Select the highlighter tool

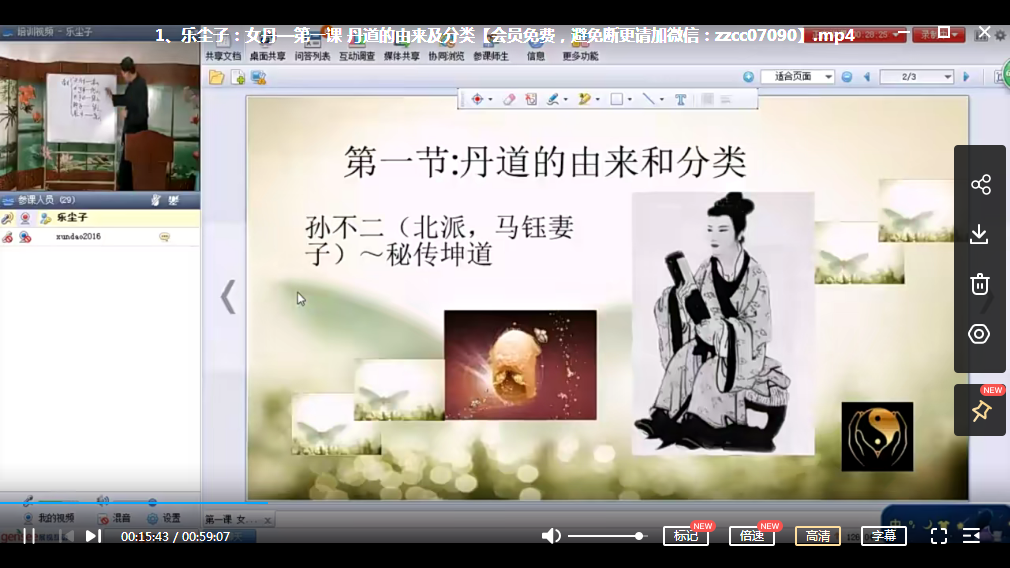(584, 99)
